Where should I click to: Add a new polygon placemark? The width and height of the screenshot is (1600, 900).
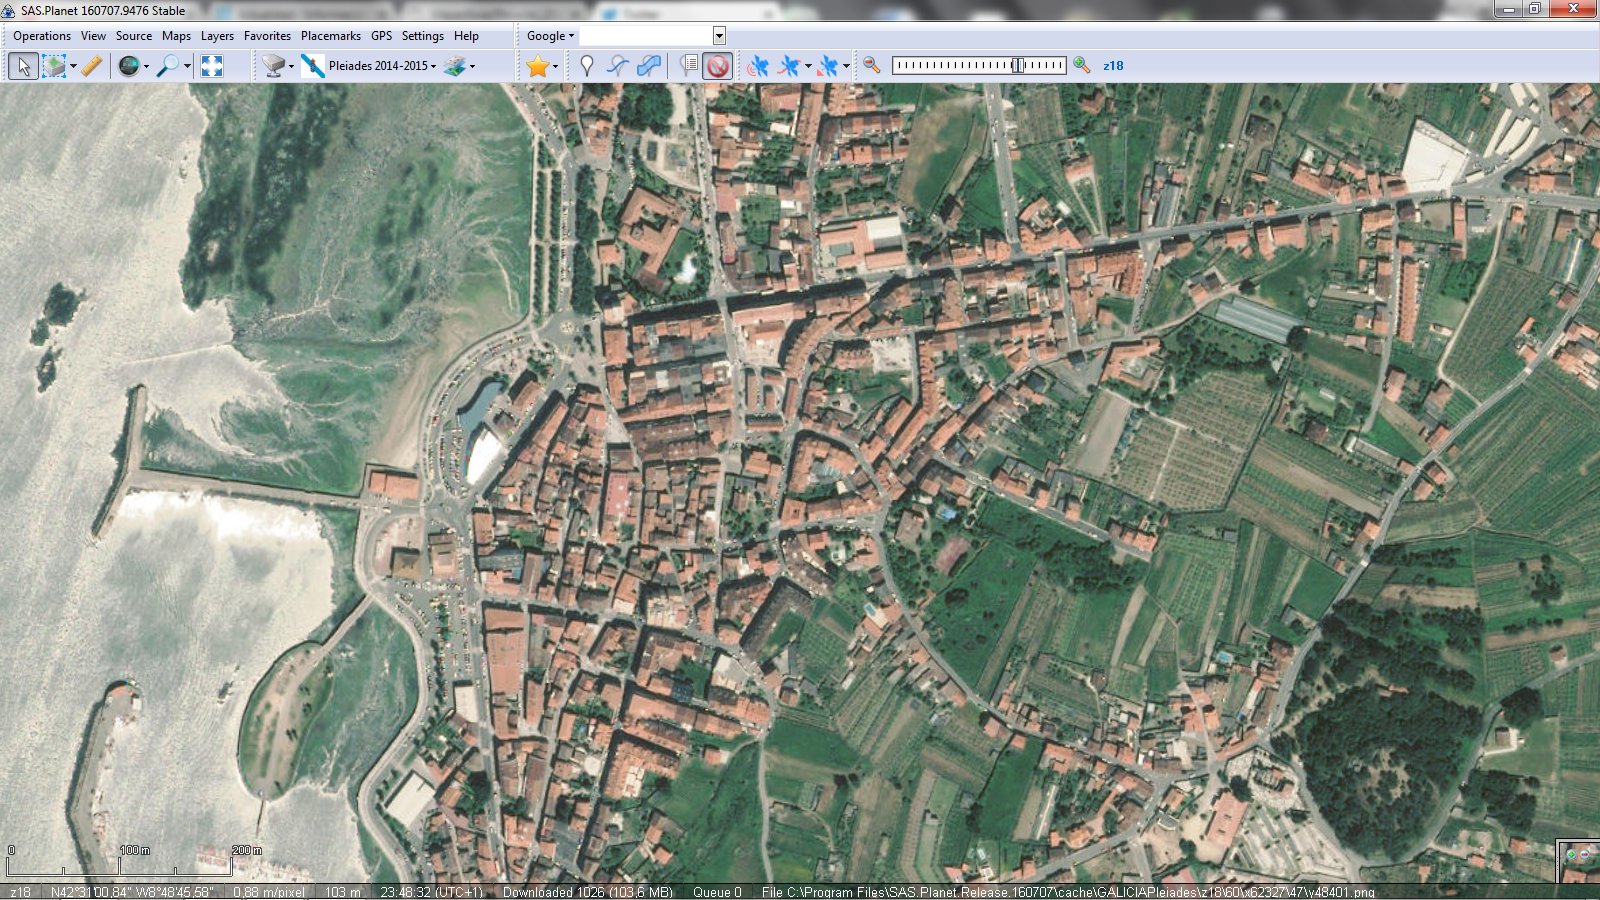(x=649, y=66)
